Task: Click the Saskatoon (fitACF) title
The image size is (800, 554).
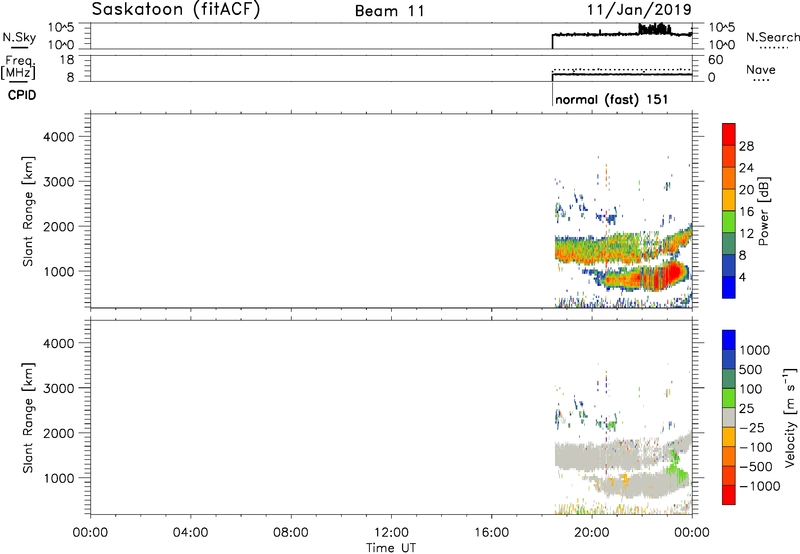Action: point(176,10)
